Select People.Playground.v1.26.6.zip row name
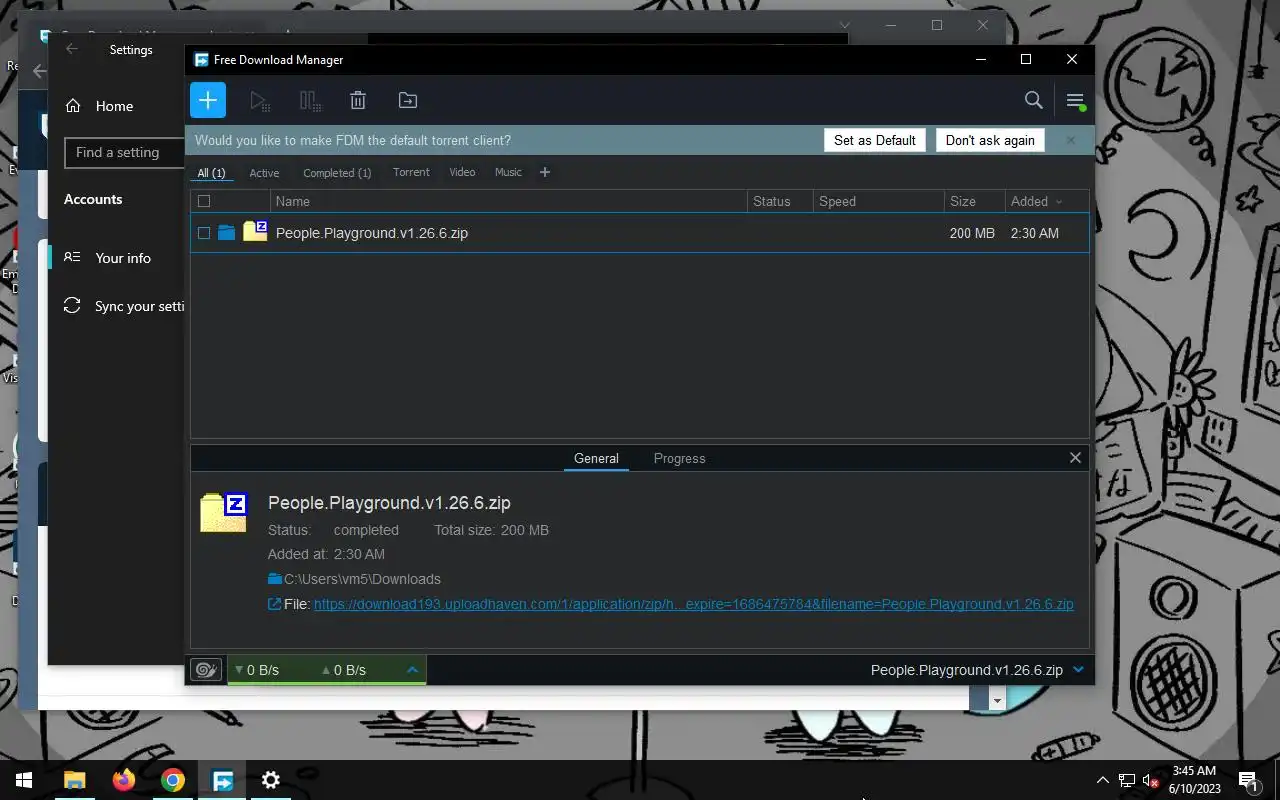 pos(372,233)
